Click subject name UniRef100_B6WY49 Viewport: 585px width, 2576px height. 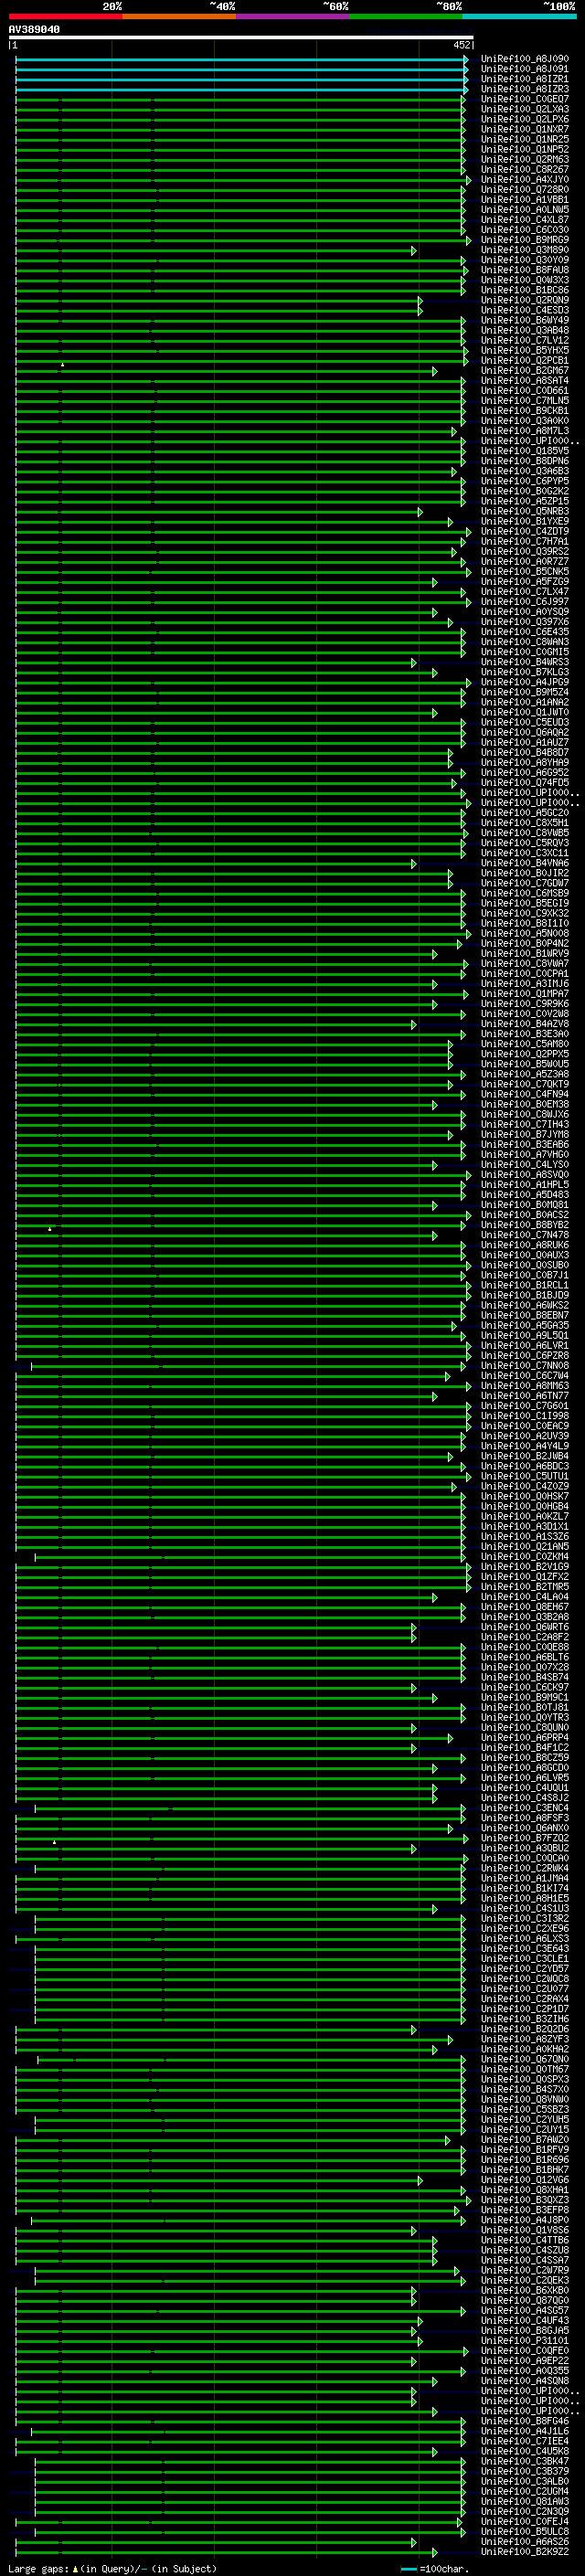525,320
